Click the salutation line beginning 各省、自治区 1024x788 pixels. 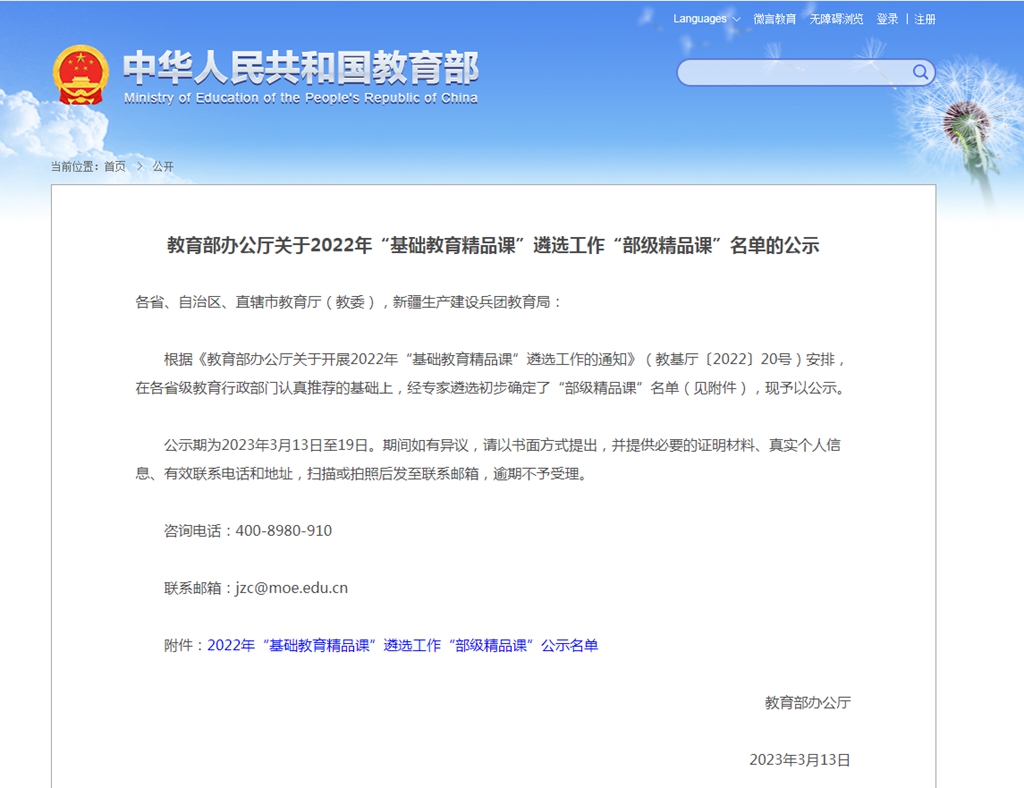(x=349, y=302)
